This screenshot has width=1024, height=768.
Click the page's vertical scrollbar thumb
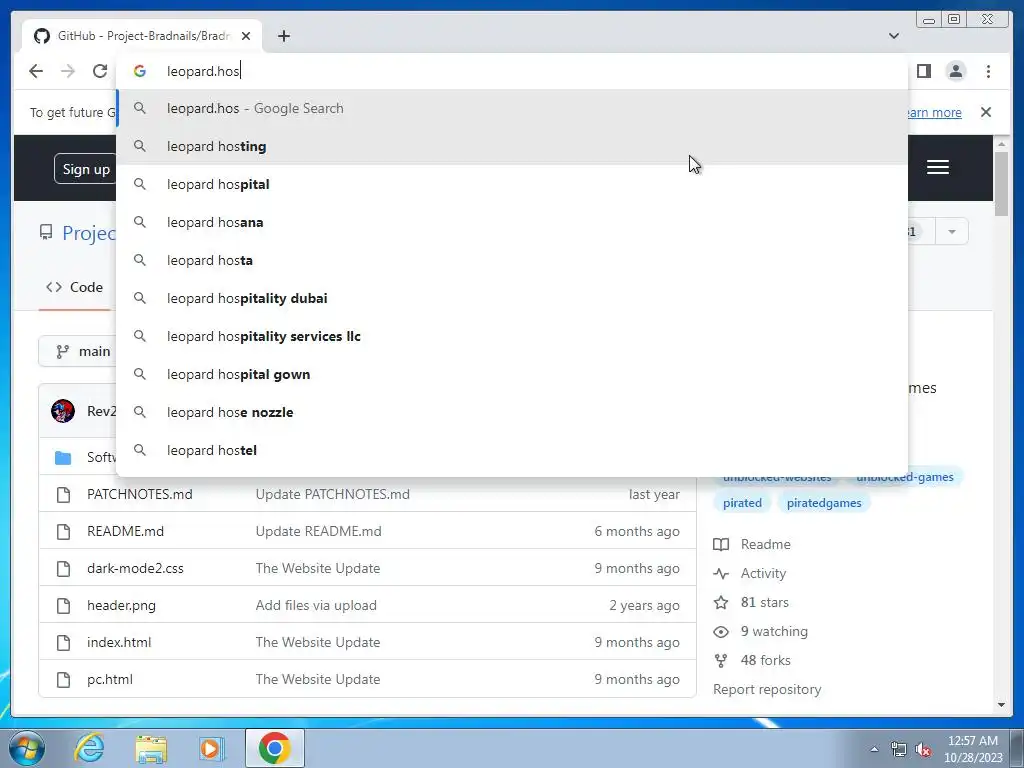(1001, 183)
